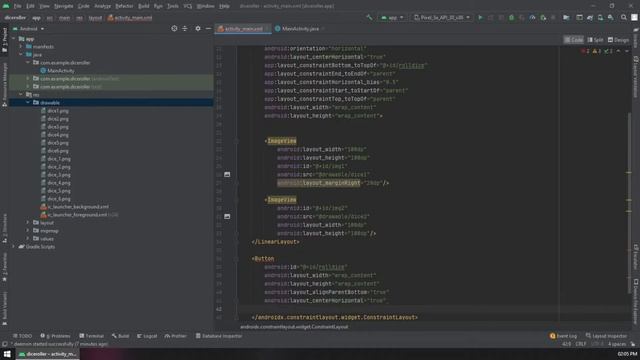The image size is (640, 360).
Task: Open the Problems tool window
Action: click(56, 336)
